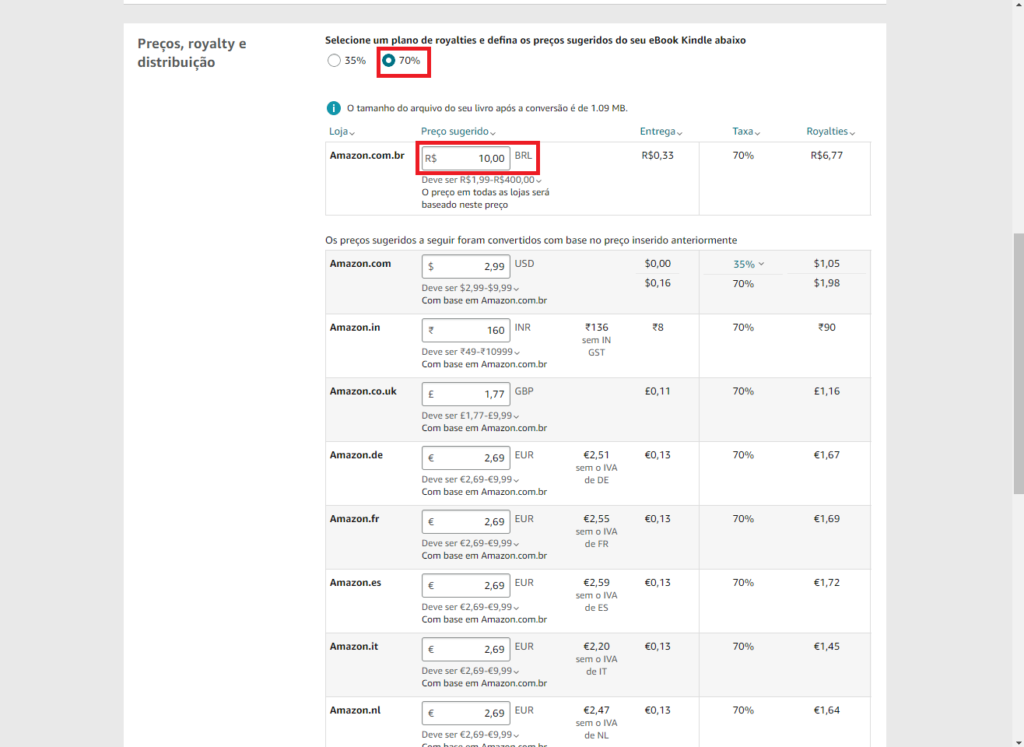Screen dimensions: 1024x747
Task: Expand the Entrega column header
Action: click(x=661, y=132)
